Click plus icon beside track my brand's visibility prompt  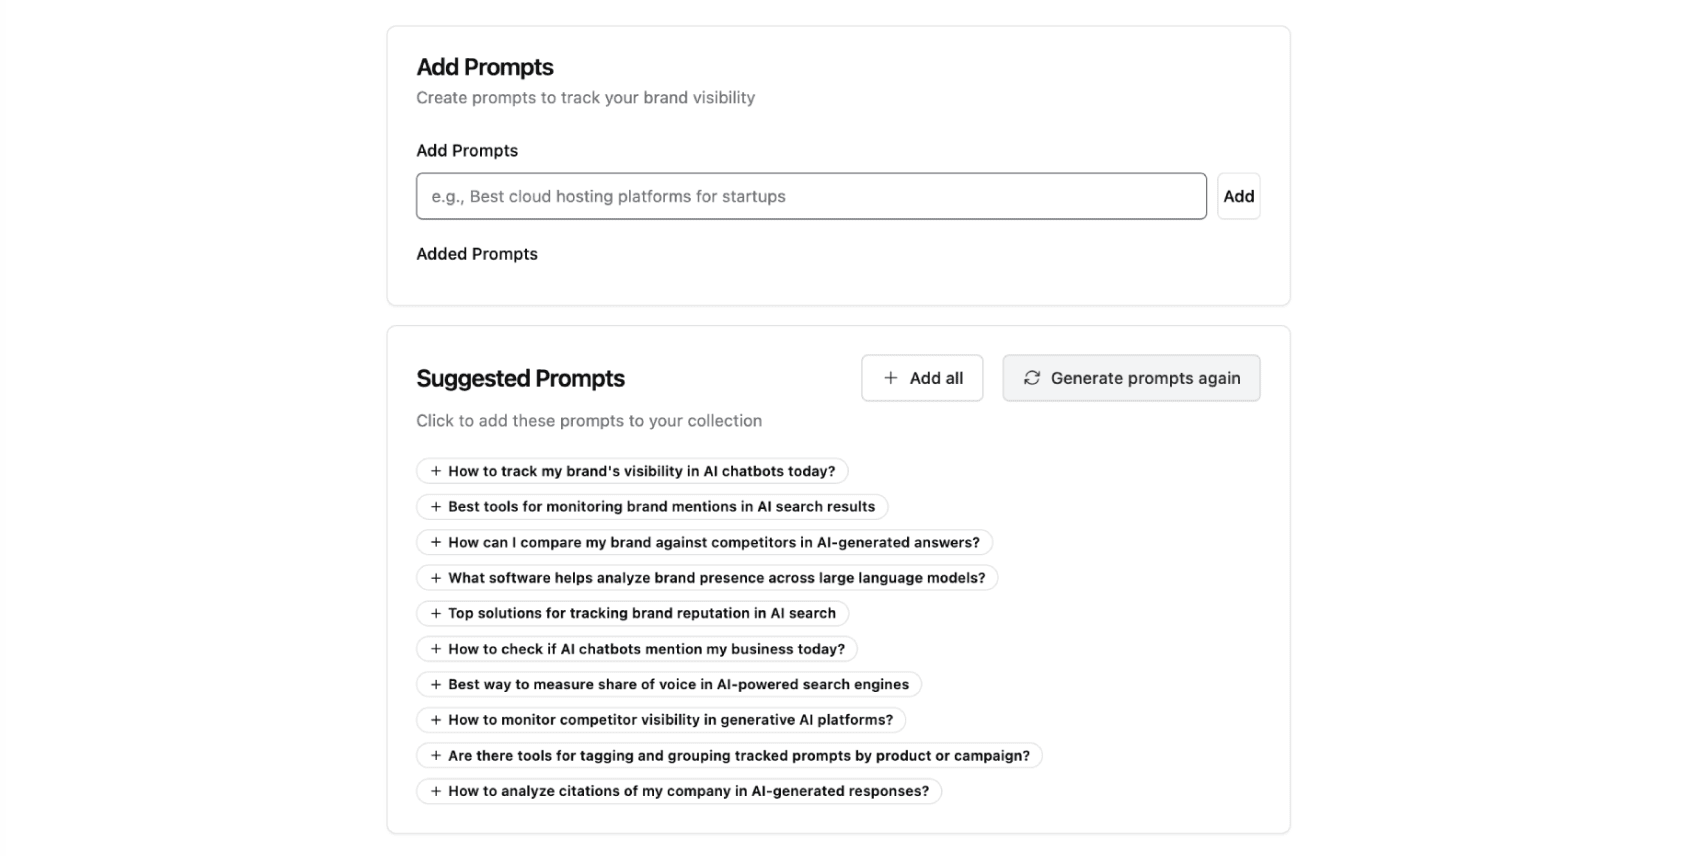tap(435, 471)
